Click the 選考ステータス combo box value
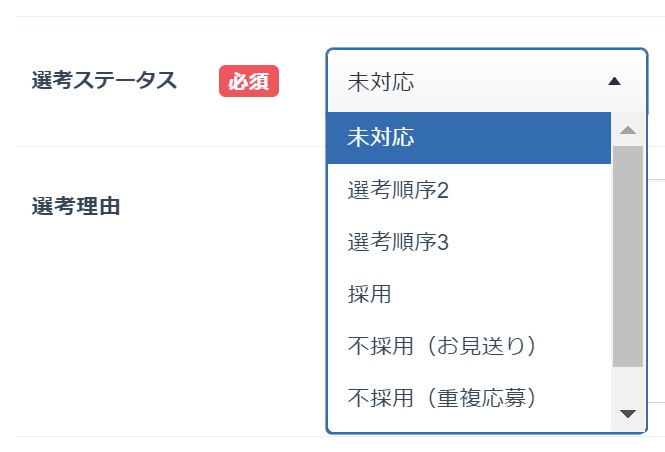Viewport: 665px width, 452px height. (380, 82)
